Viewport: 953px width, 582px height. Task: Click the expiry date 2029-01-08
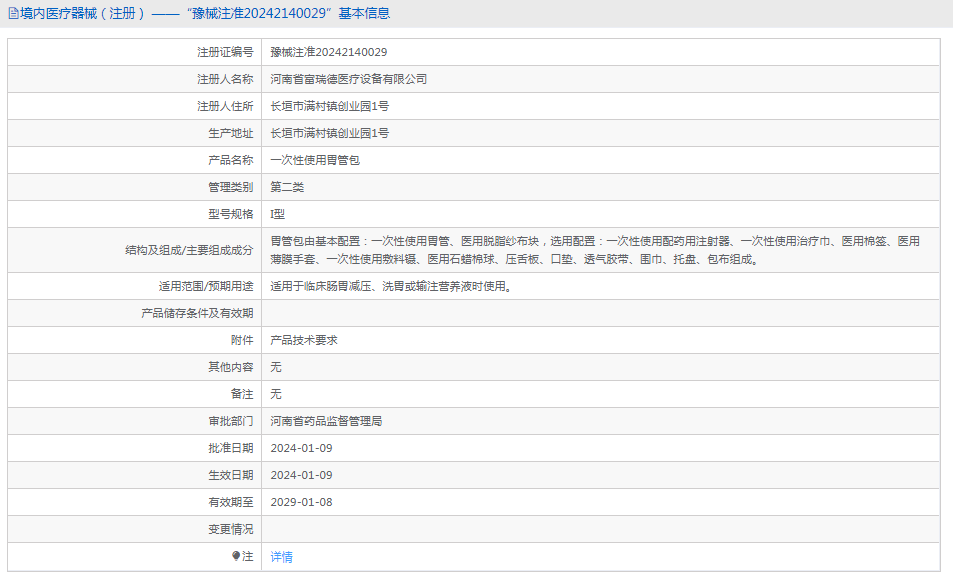click(301, 502)
